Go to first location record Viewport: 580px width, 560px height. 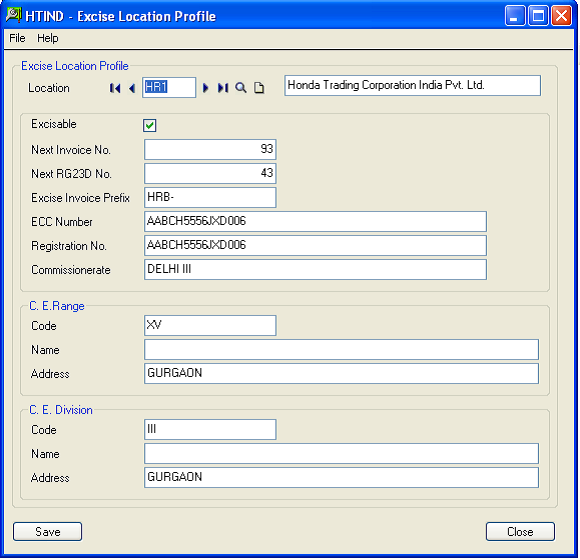point(115,88)
